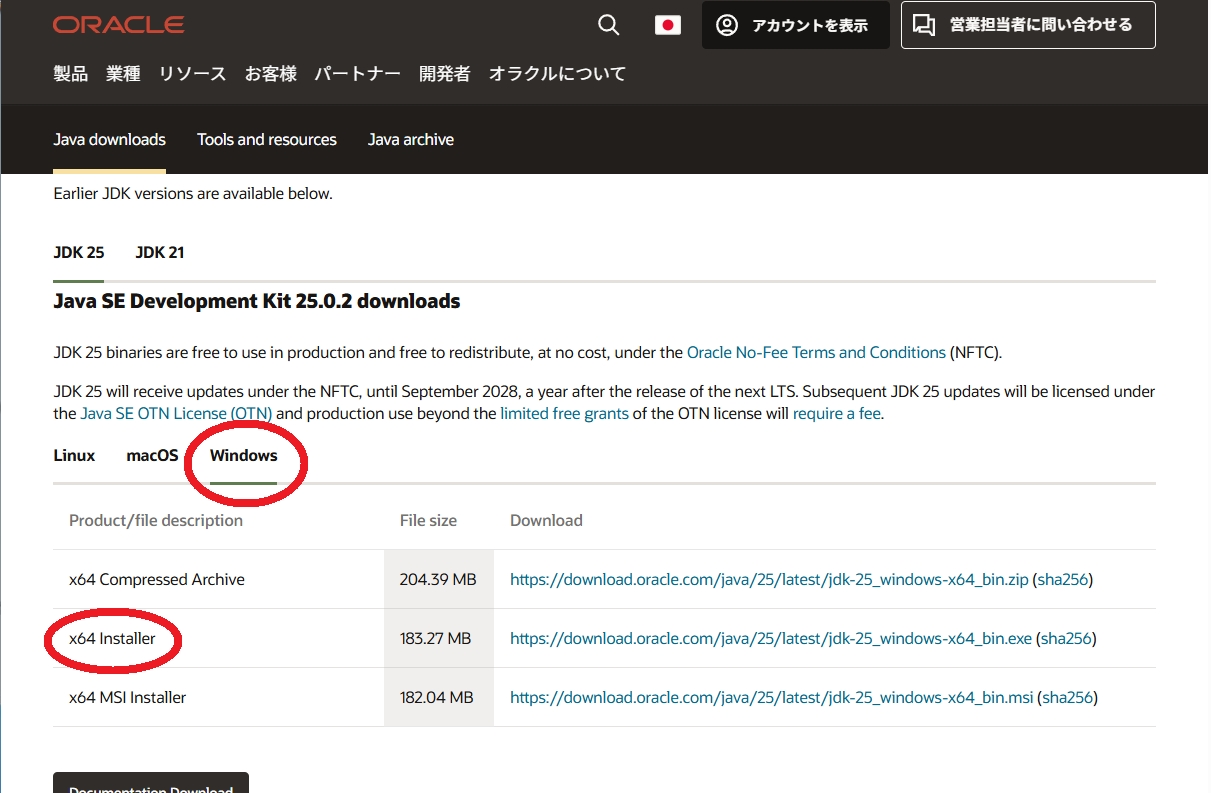The height and width of the screenshot is (793, 1211).
Task: Open the 開発者 navigation menu
Action: (445, 73)
